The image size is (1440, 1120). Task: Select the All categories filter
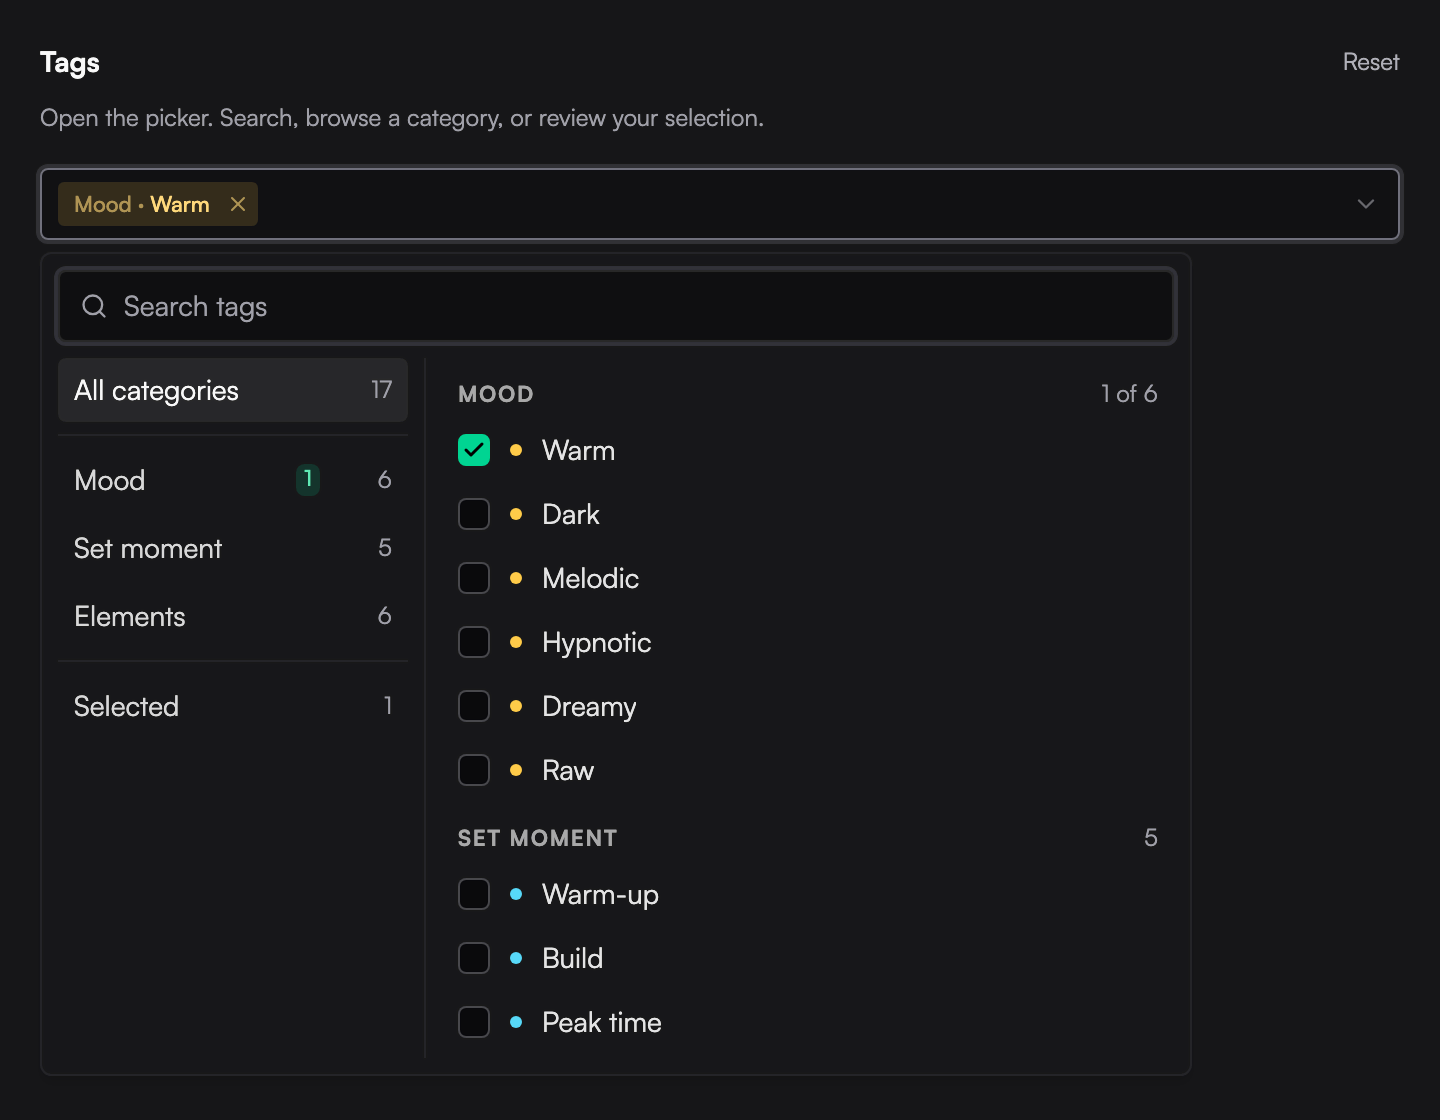tap(233, 390)
